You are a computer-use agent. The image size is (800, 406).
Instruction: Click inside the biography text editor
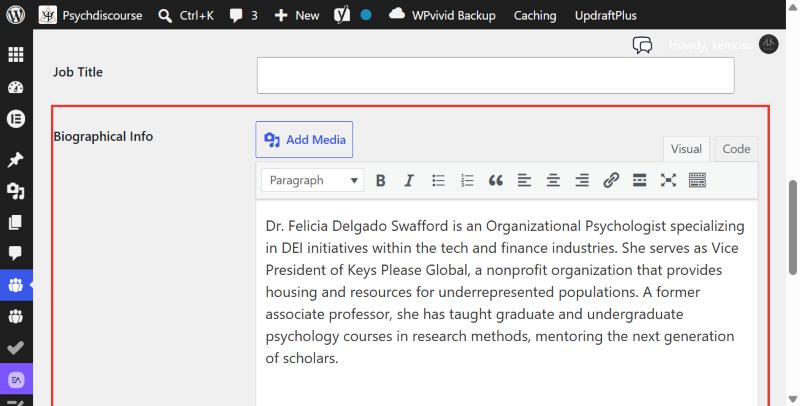coord(507,302)
